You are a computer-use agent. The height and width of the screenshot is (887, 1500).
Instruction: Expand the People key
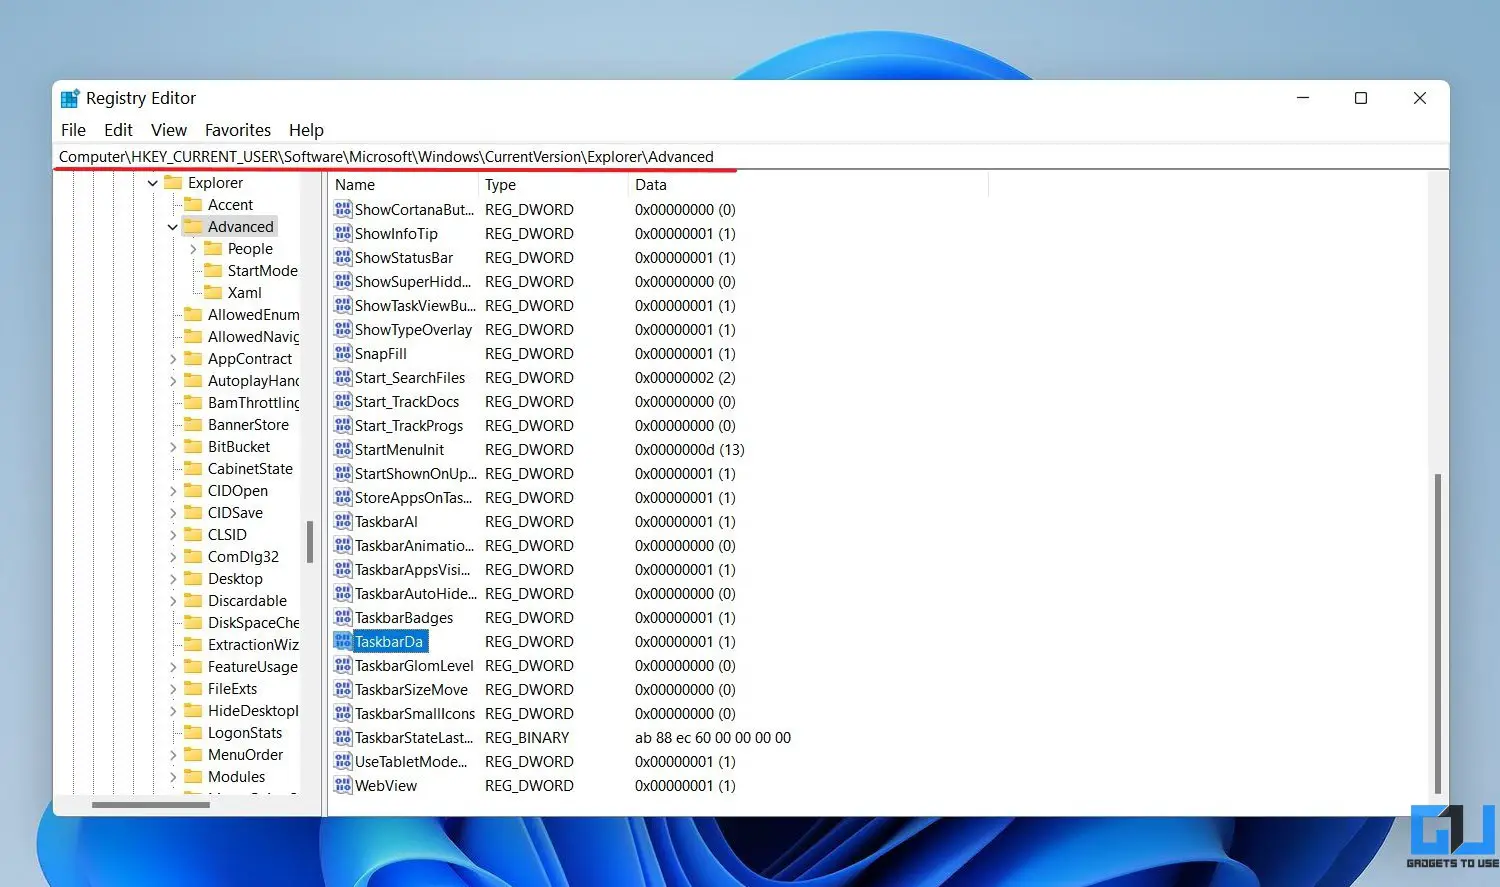tap(193, 249)
